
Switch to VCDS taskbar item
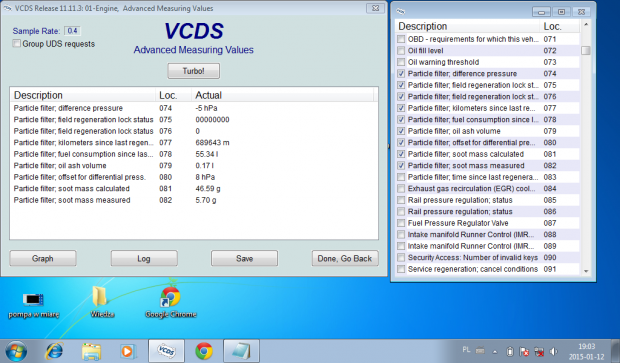[x=166, y=351]
